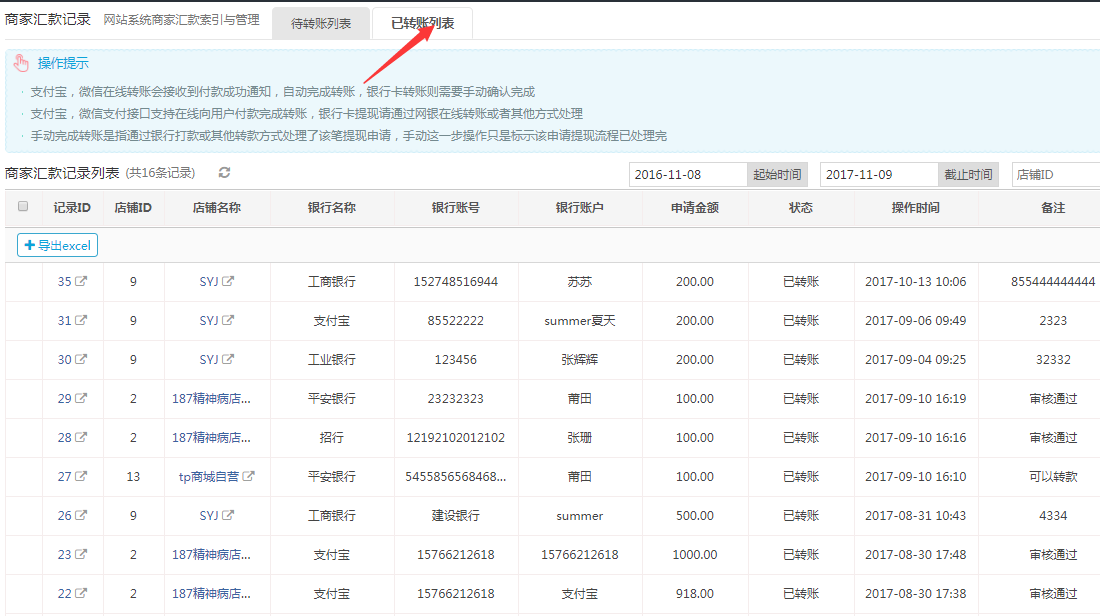Open end date field showing 2017-11-09

(x=879, y=175)
